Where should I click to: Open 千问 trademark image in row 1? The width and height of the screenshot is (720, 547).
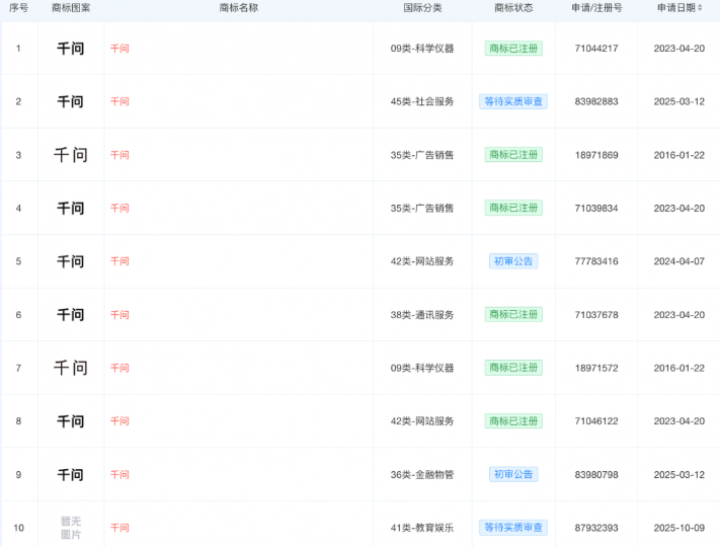click(70, 48)
